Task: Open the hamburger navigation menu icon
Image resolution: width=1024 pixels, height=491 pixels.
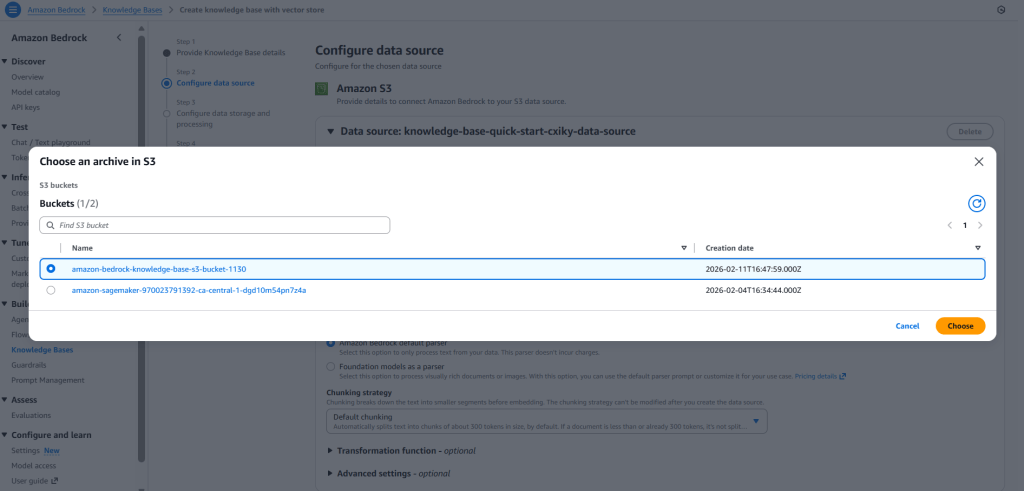Action: tap(13, 9)
